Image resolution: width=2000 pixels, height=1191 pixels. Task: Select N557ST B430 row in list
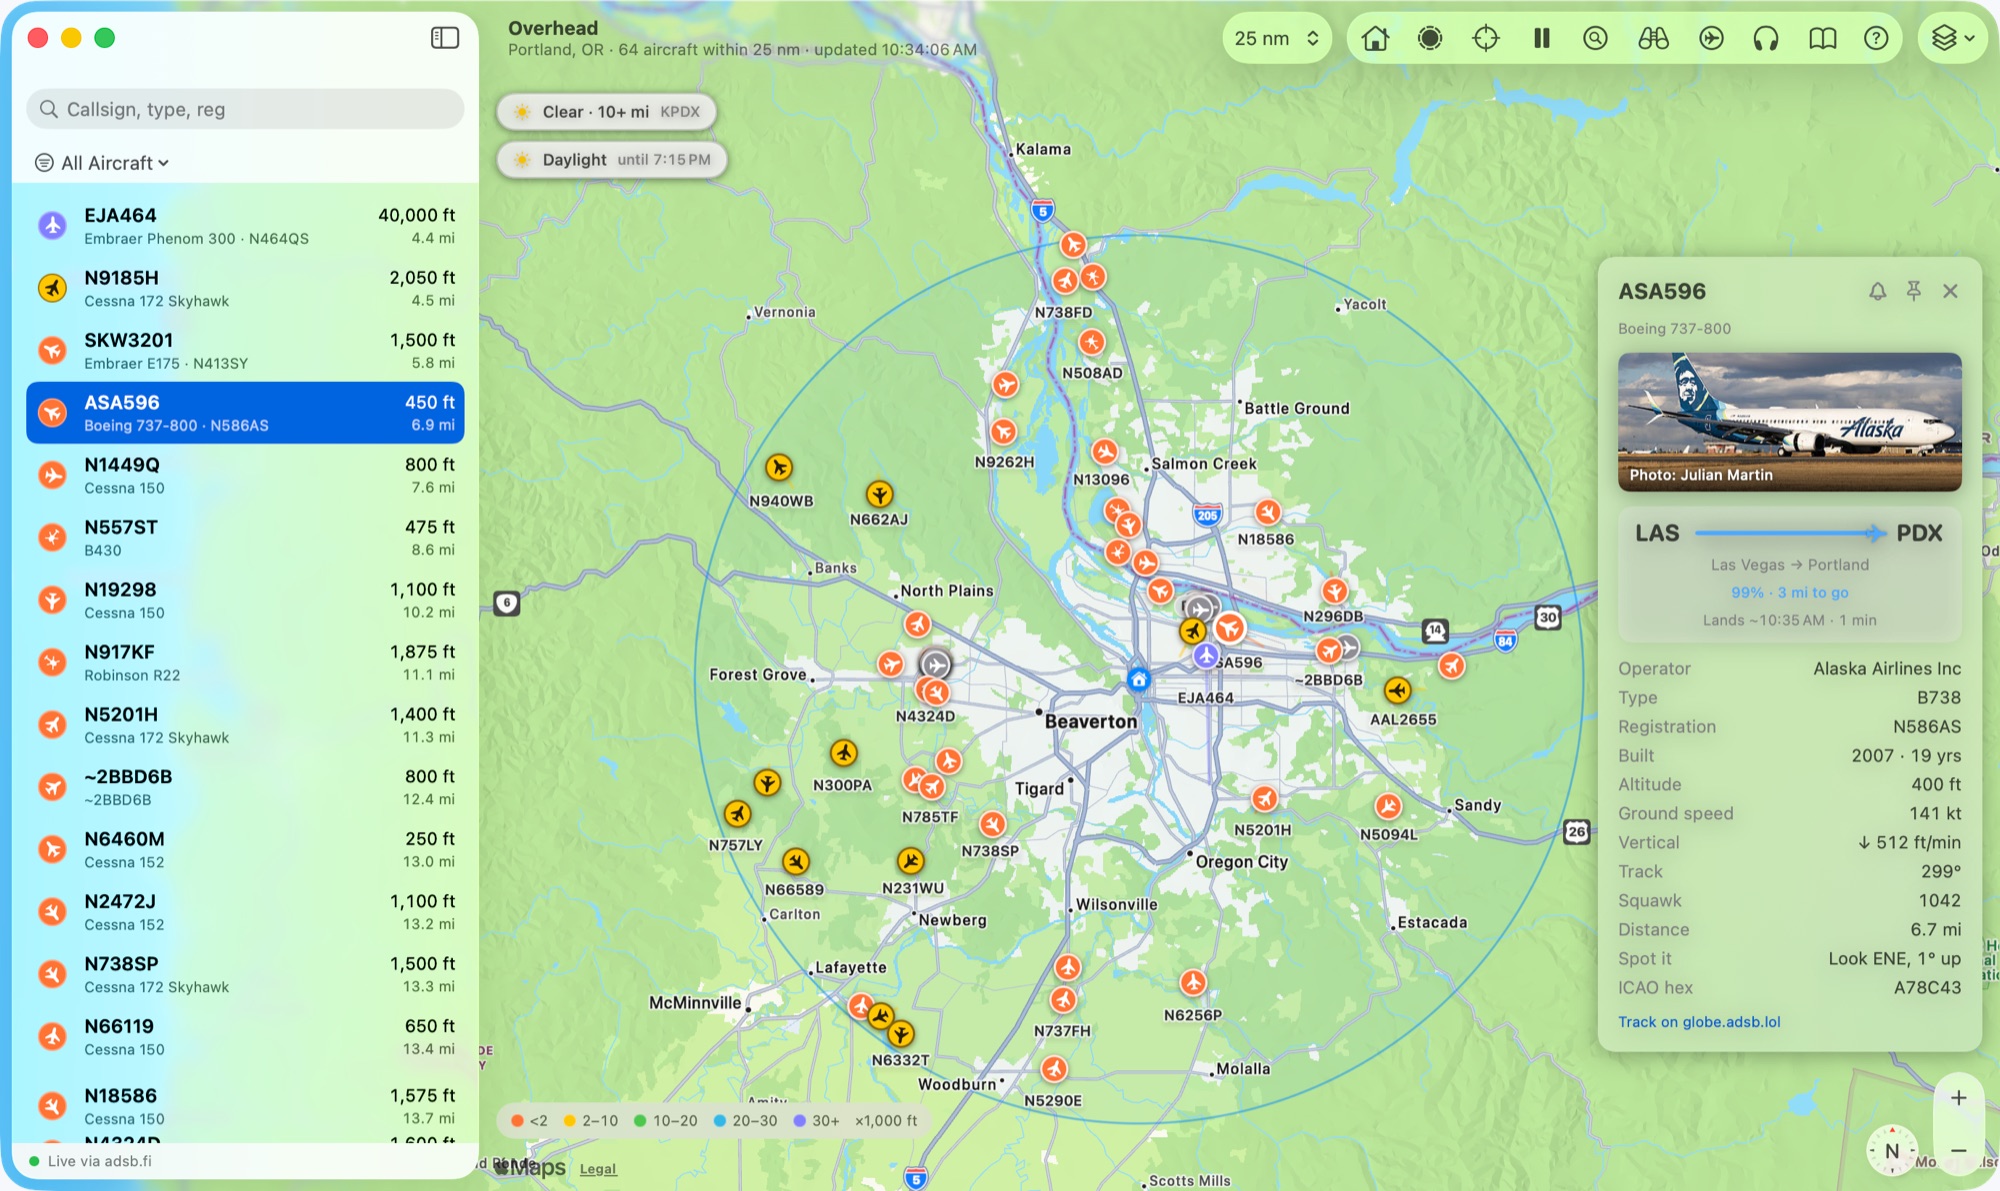[245, 538]
